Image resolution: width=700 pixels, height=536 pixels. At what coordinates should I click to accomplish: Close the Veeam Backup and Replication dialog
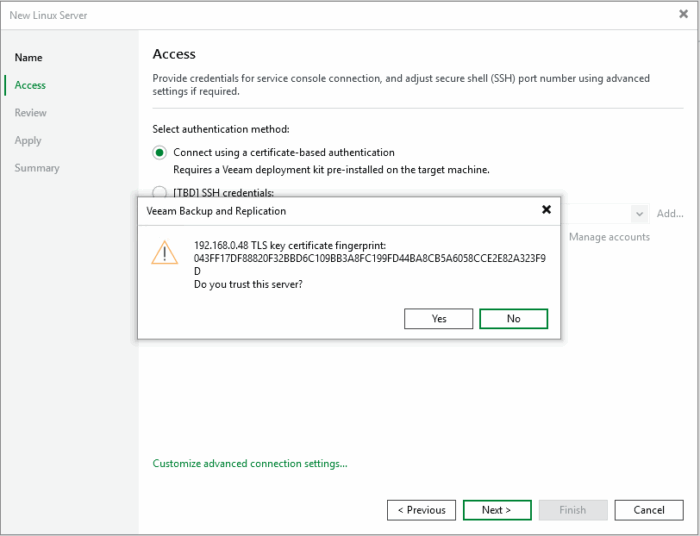546,209
